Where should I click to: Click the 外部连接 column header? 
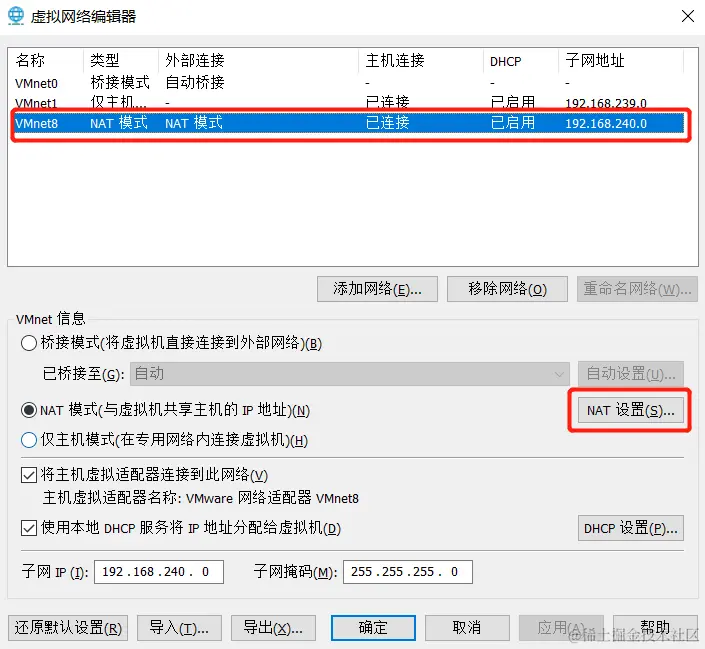tap(259, 60)
